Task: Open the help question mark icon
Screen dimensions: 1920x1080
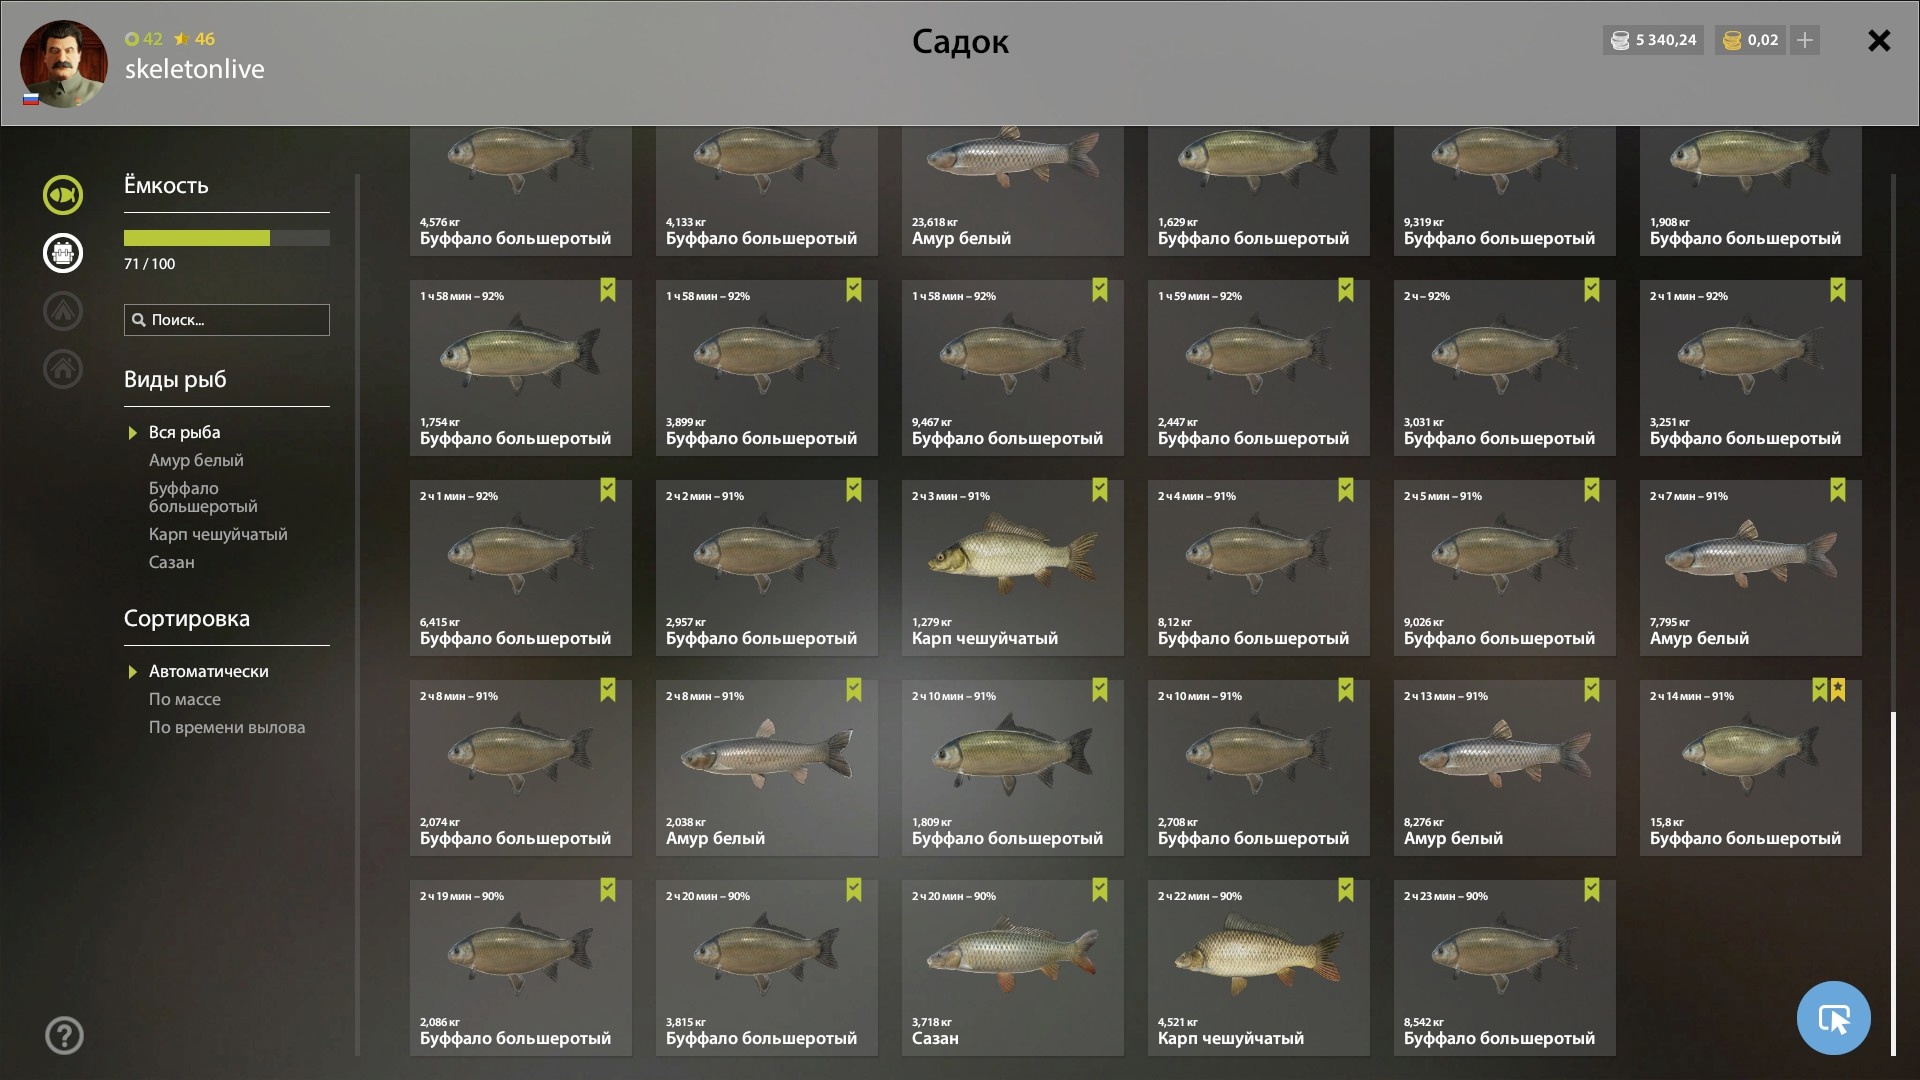Action: 64,1035
